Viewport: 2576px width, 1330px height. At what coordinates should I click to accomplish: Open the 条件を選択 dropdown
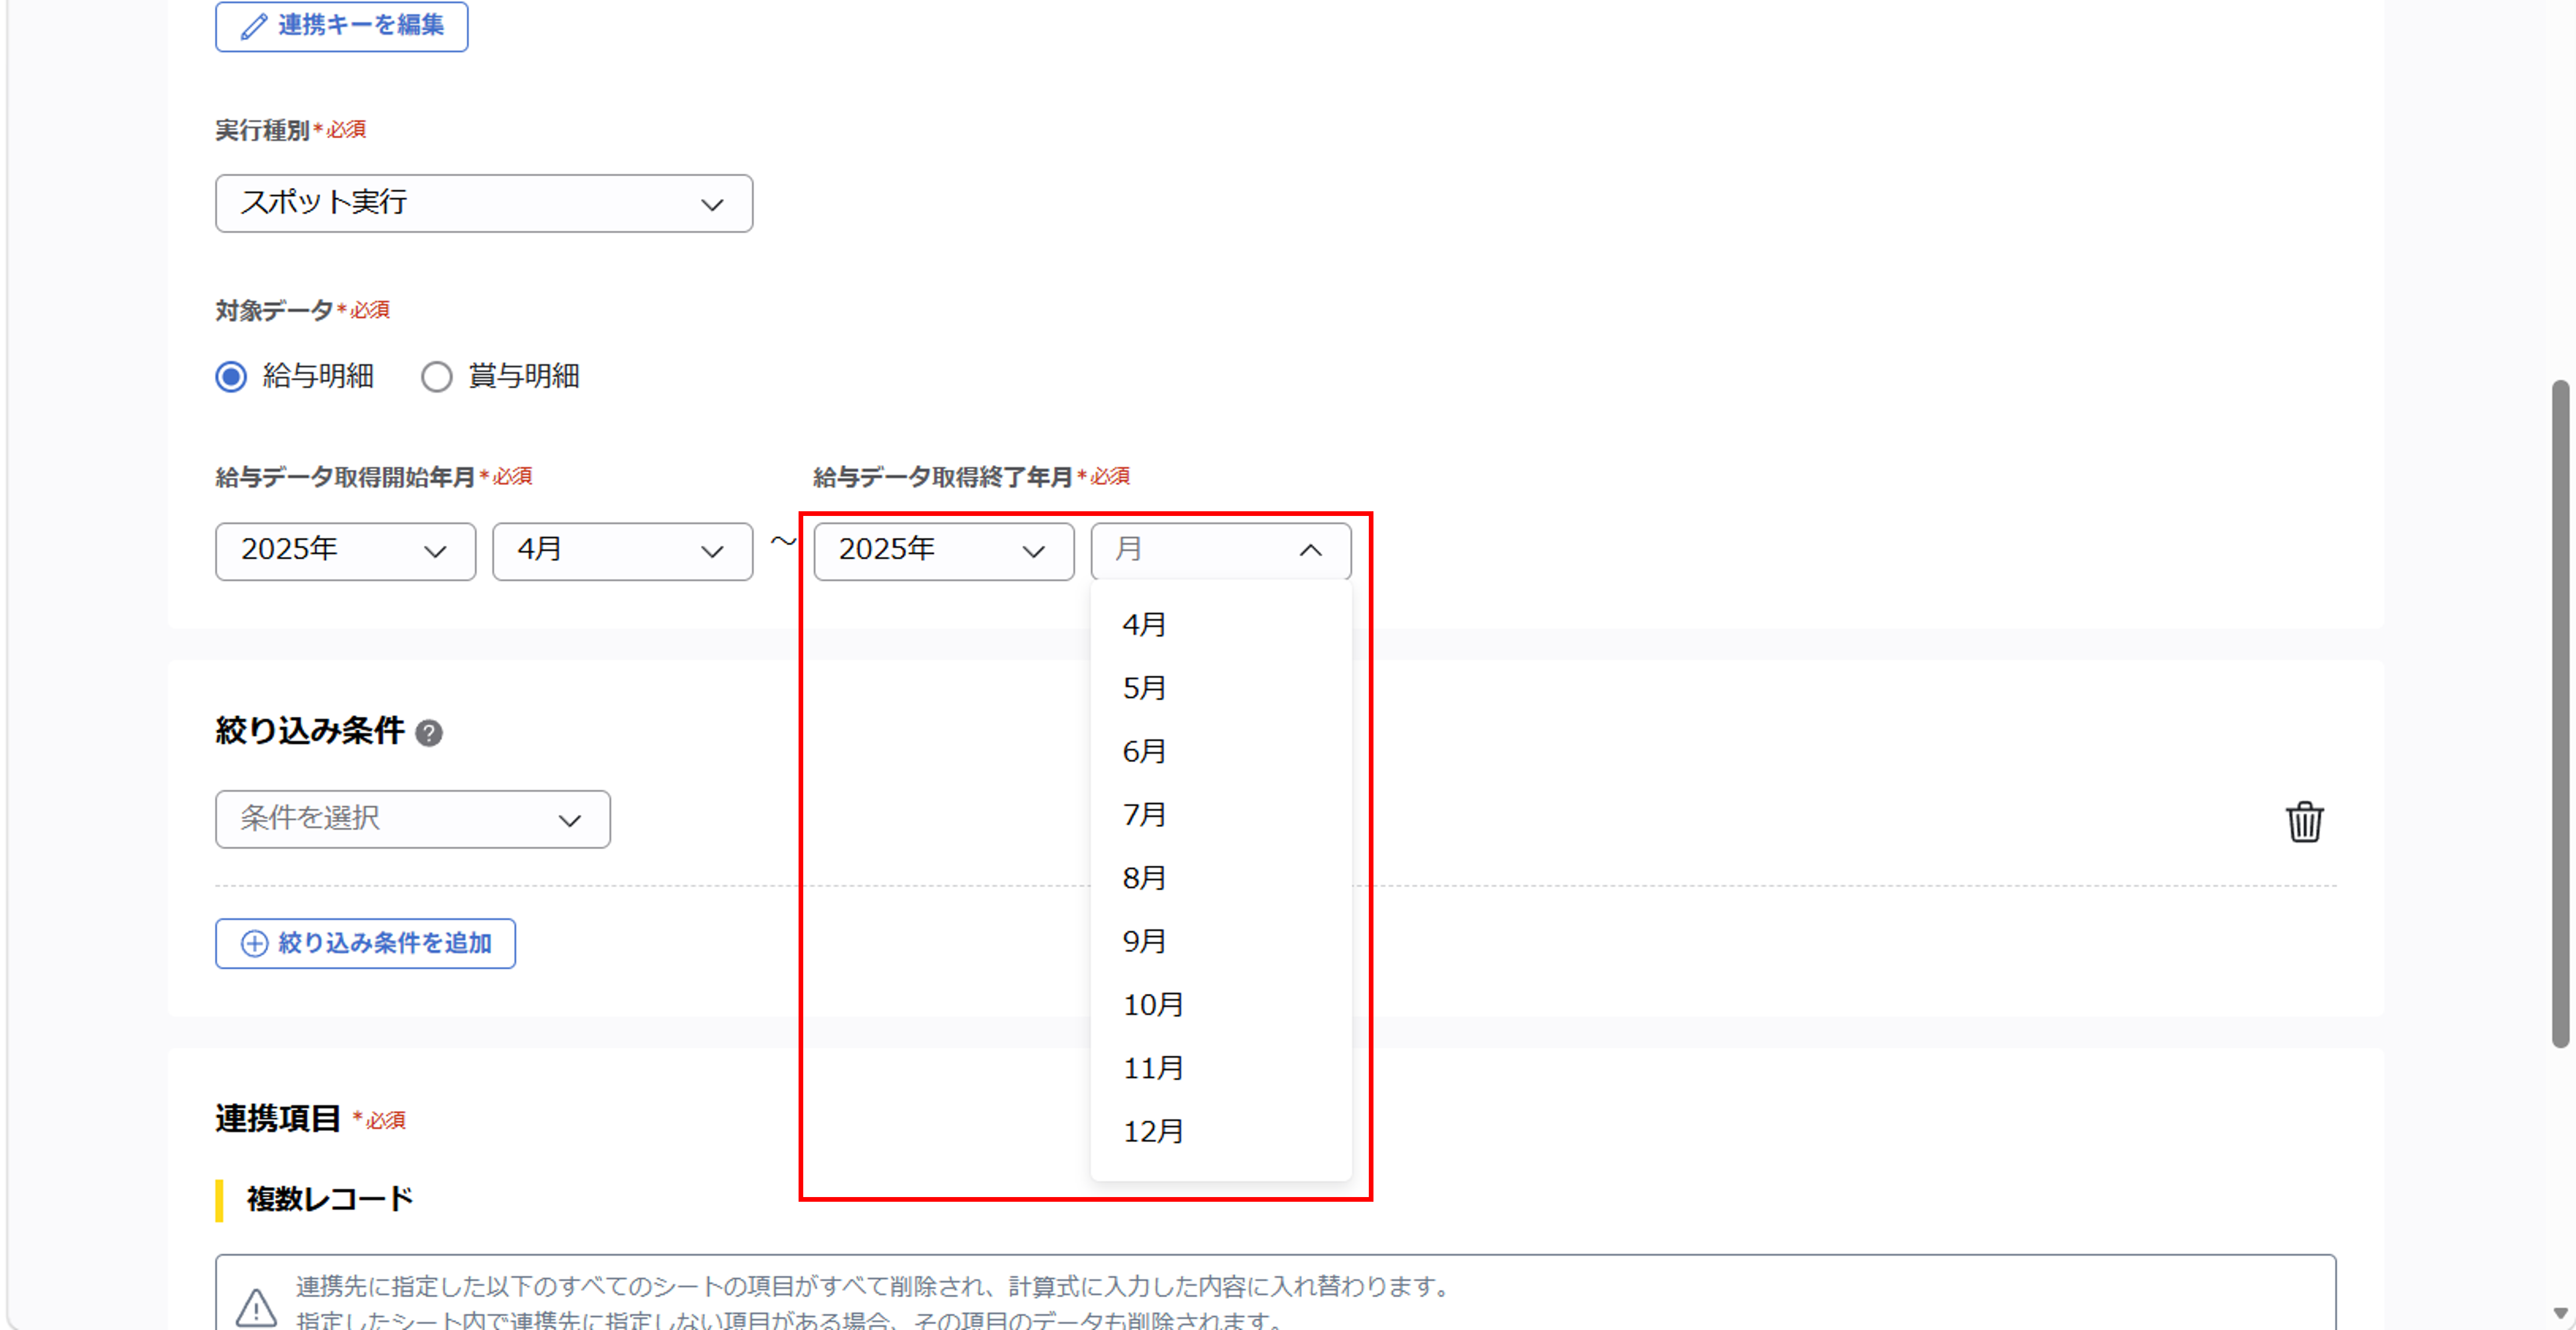[x=412, y=819]
